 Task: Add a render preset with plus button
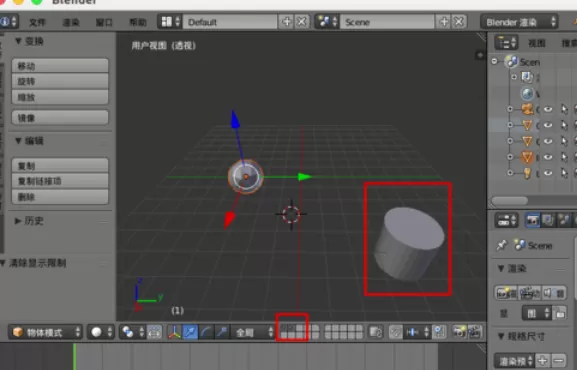point(543,360)
